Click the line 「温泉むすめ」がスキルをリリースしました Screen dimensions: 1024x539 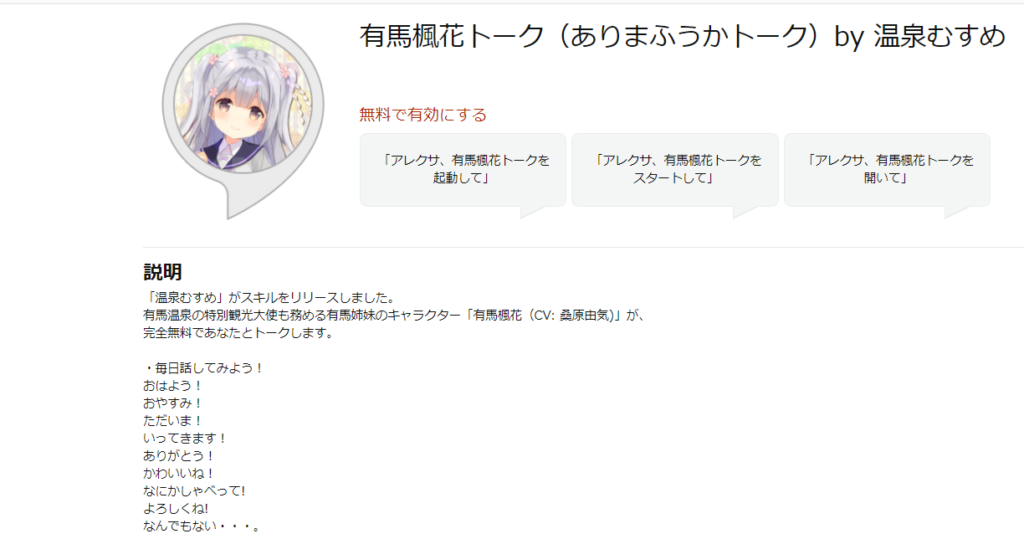[269, 298]
